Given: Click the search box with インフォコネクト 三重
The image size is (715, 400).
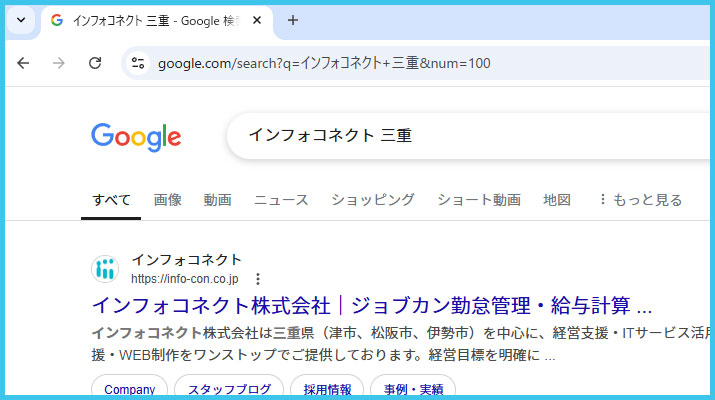Looking at the screenshot, I should pos(470,135).
